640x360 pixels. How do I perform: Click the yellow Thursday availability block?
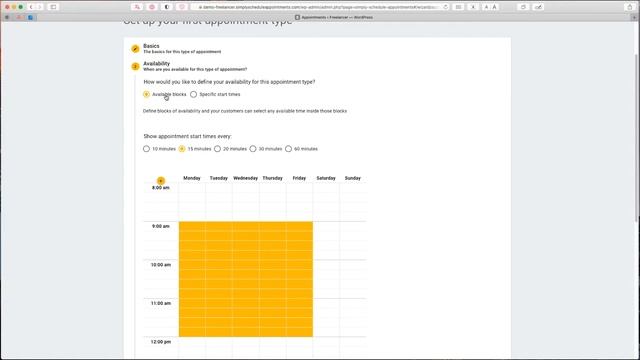click(273, 279)
